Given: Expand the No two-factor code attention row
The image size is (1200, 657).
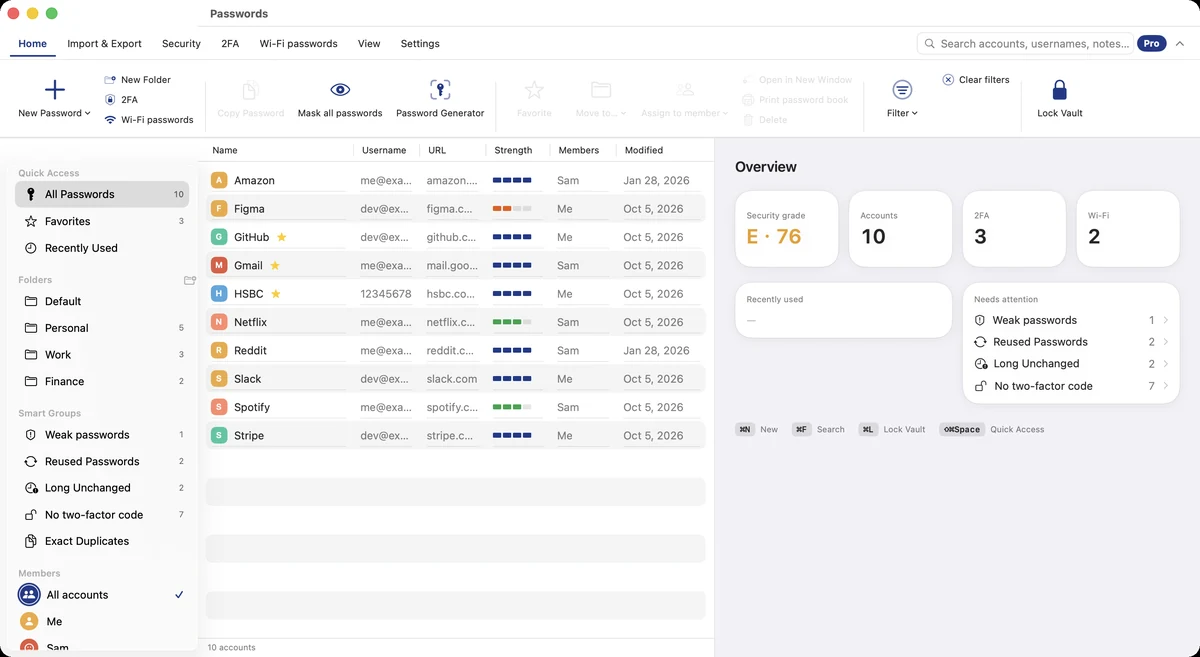Looking at the screenshot, I should 1071,386.
